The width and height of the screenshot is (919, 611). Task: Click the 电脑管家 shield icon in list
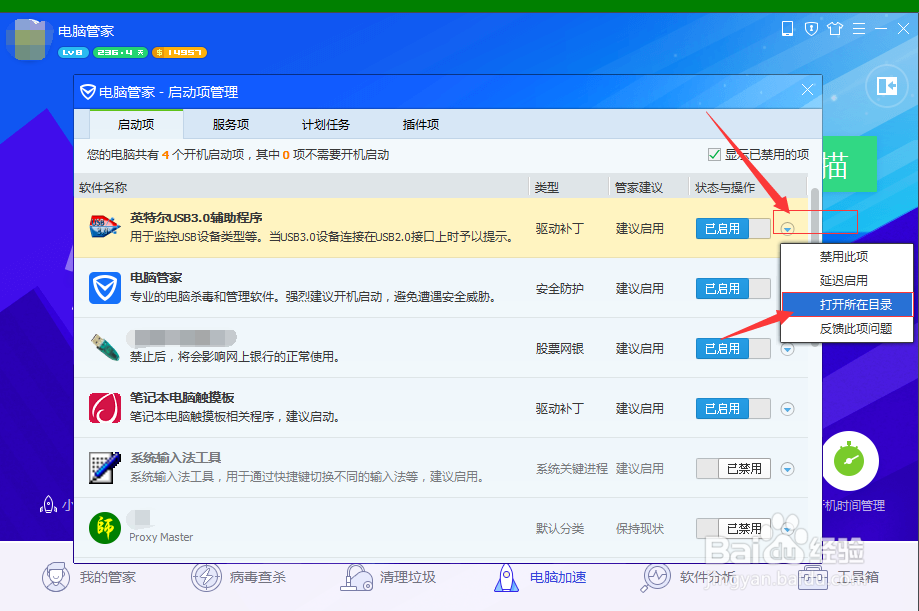pos(105,287)
